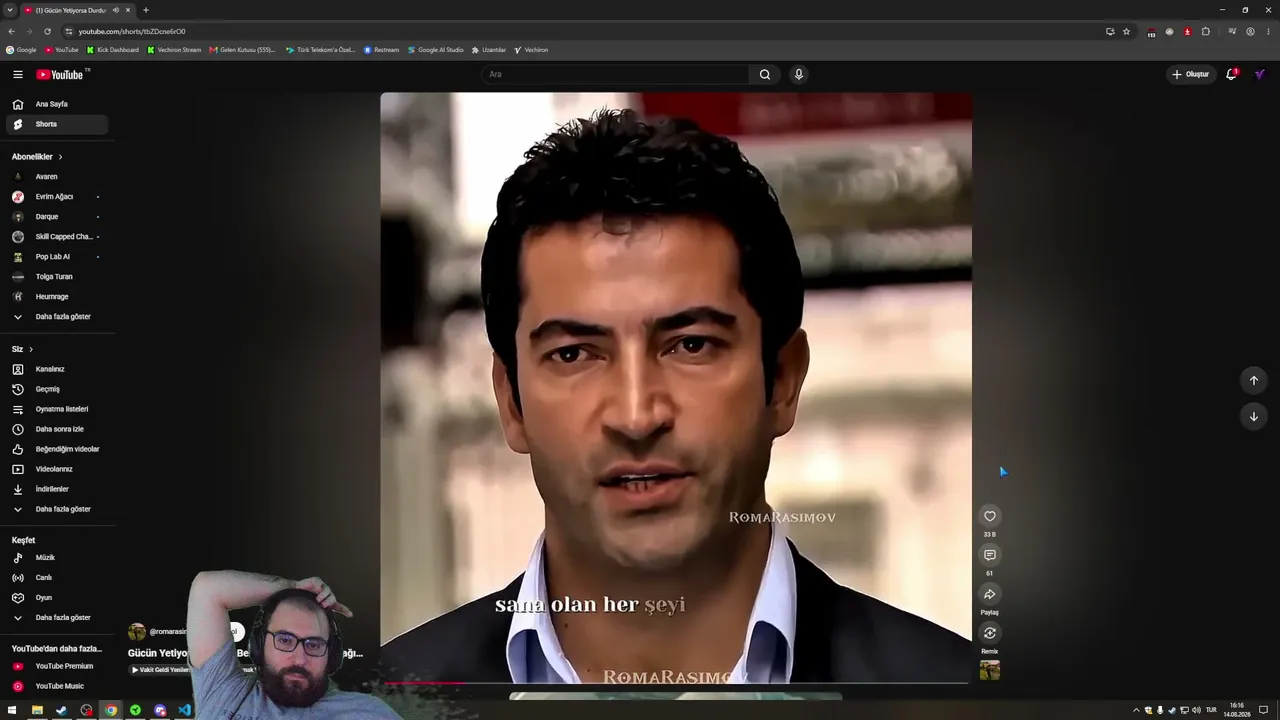
Task: Open the Kick Dashboard bookmark
Action: pyautogui.click(x=113, y=50)
